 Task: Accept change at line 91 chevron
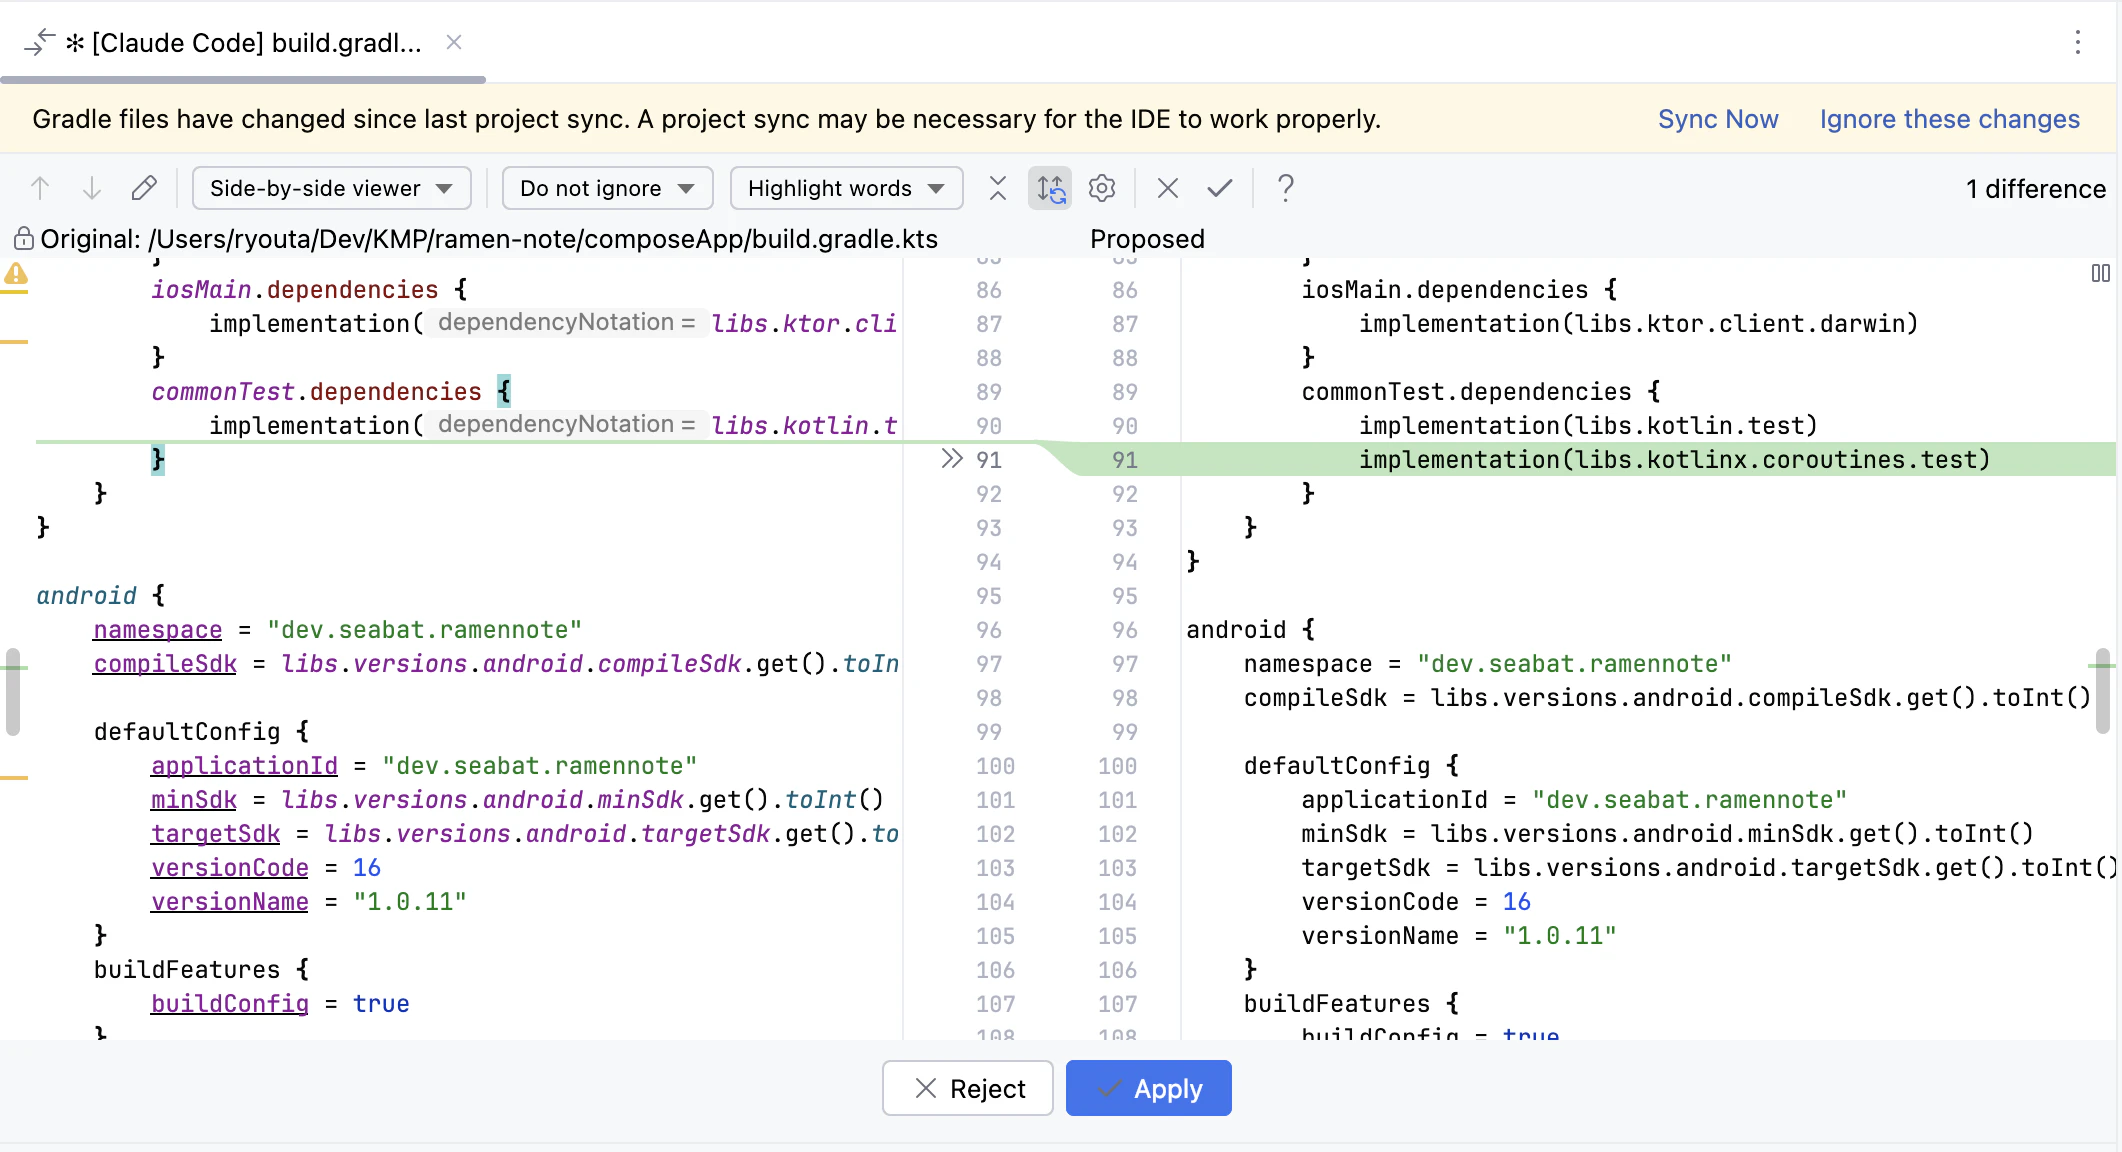click(951, 459)
